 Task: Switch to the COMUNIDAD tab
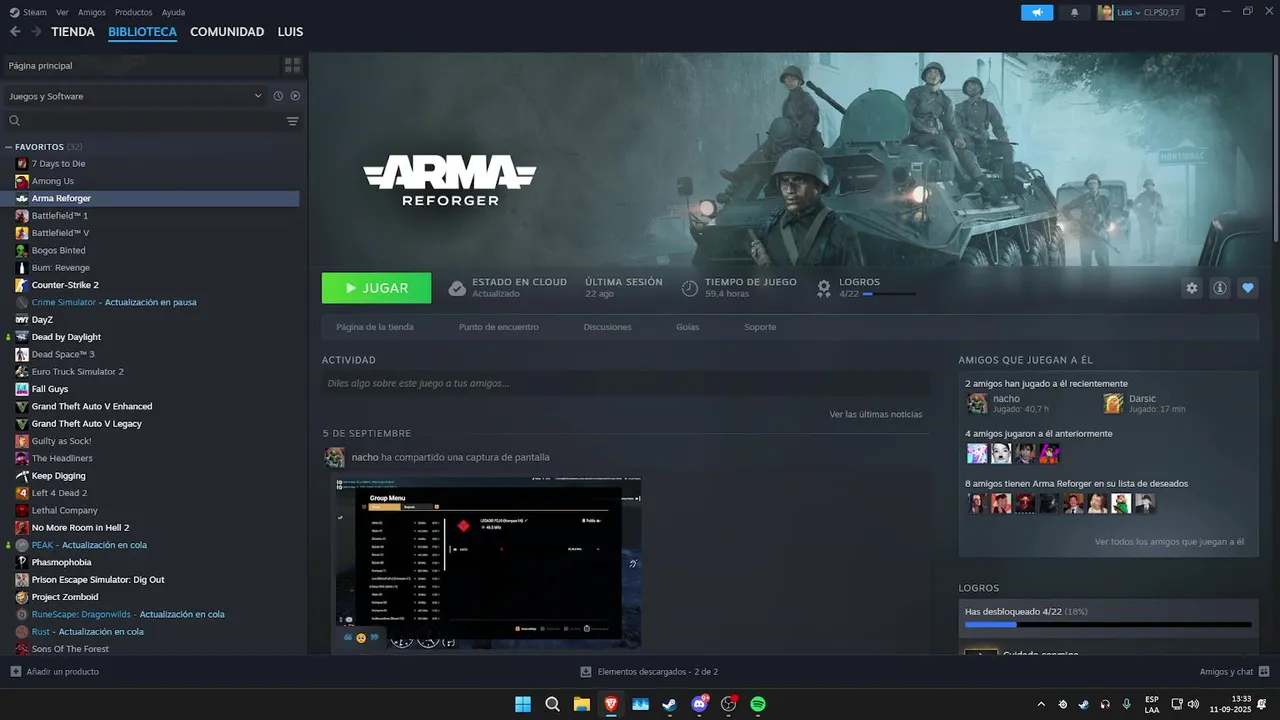[227, 32]
